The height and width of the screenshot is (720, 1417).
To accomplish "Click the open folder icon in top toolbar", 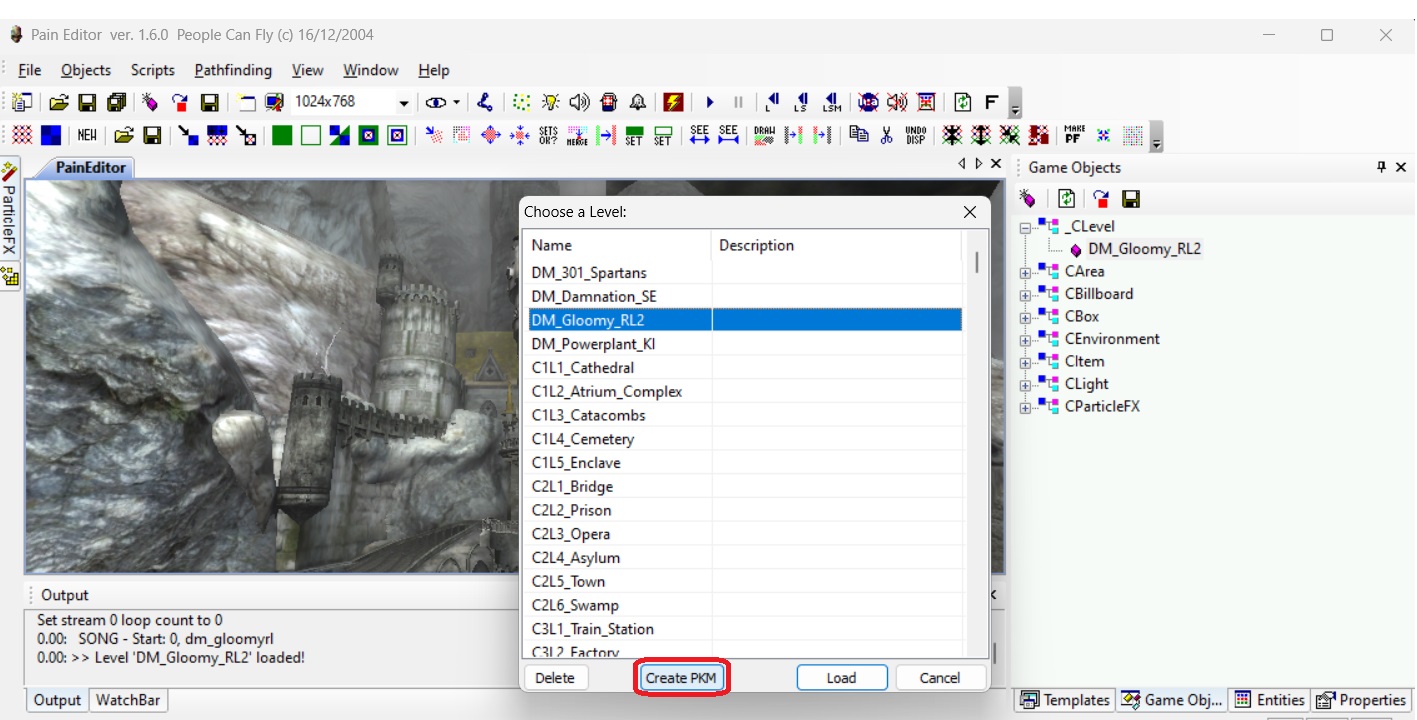I will pos(58,102).
